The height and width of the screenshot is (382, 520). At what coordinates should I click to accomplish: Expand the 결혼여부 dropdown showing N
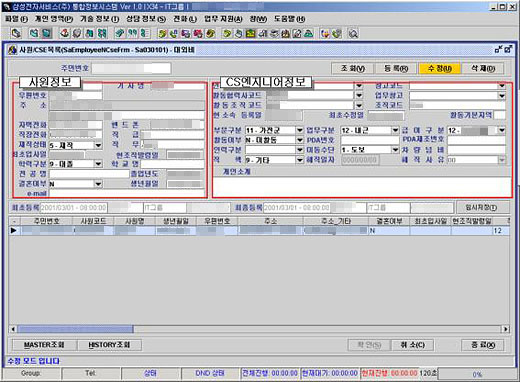coord(98,184)
